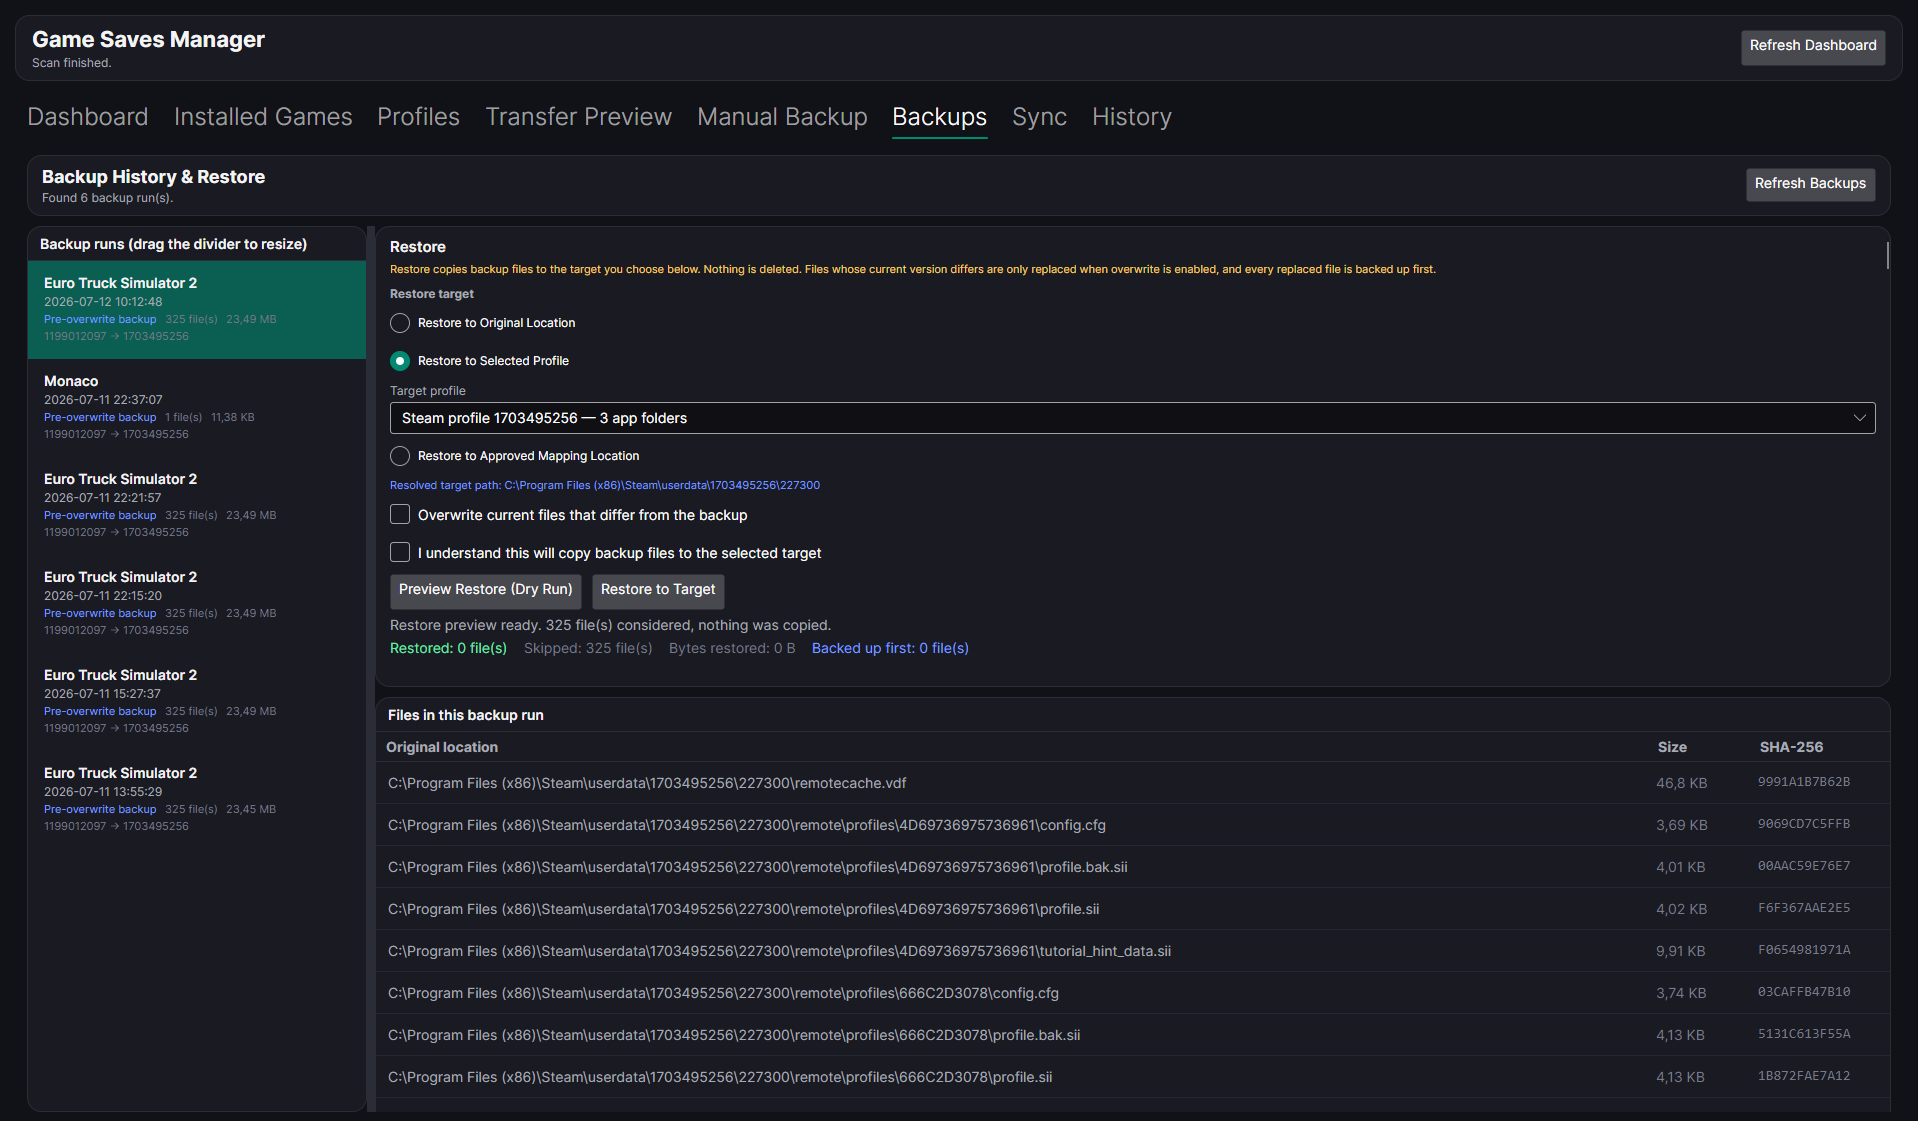Click the 'Scan finished.' status text

click(71, 63)
